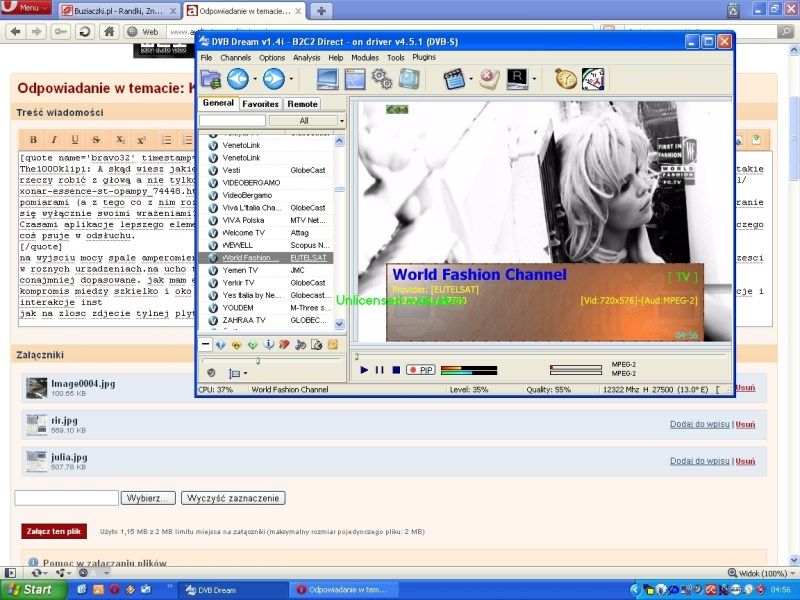
Task: Click the yellow diamond icon under channel list
Action: pyautogui.click(x=236, y=345)
